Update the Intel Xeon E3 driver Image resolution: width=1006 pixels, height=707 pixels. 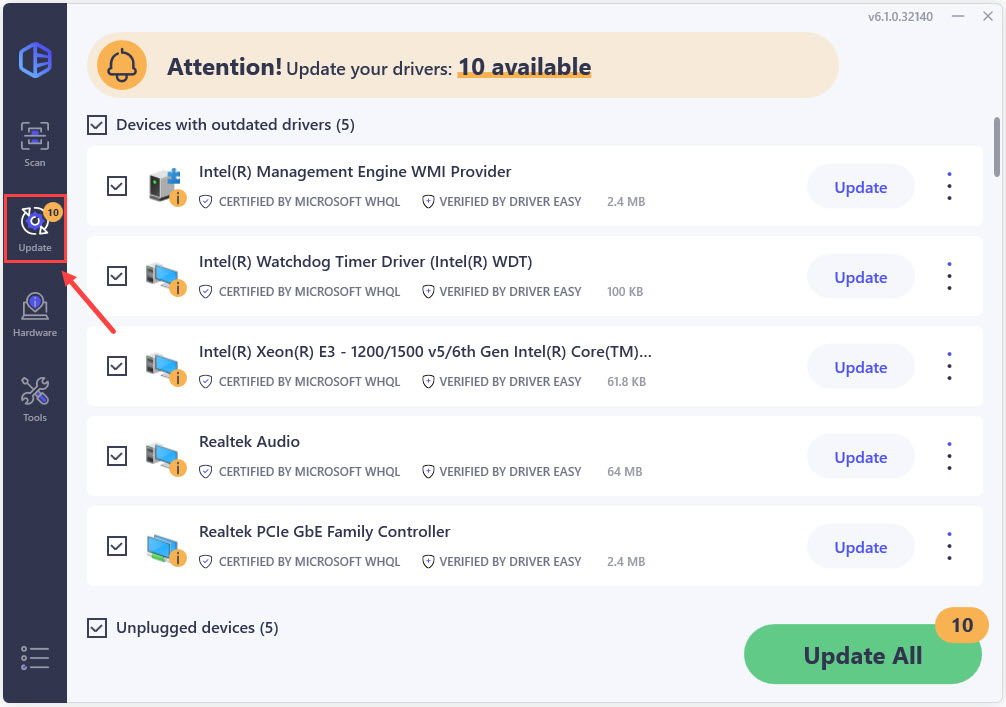tap(860, 367)
